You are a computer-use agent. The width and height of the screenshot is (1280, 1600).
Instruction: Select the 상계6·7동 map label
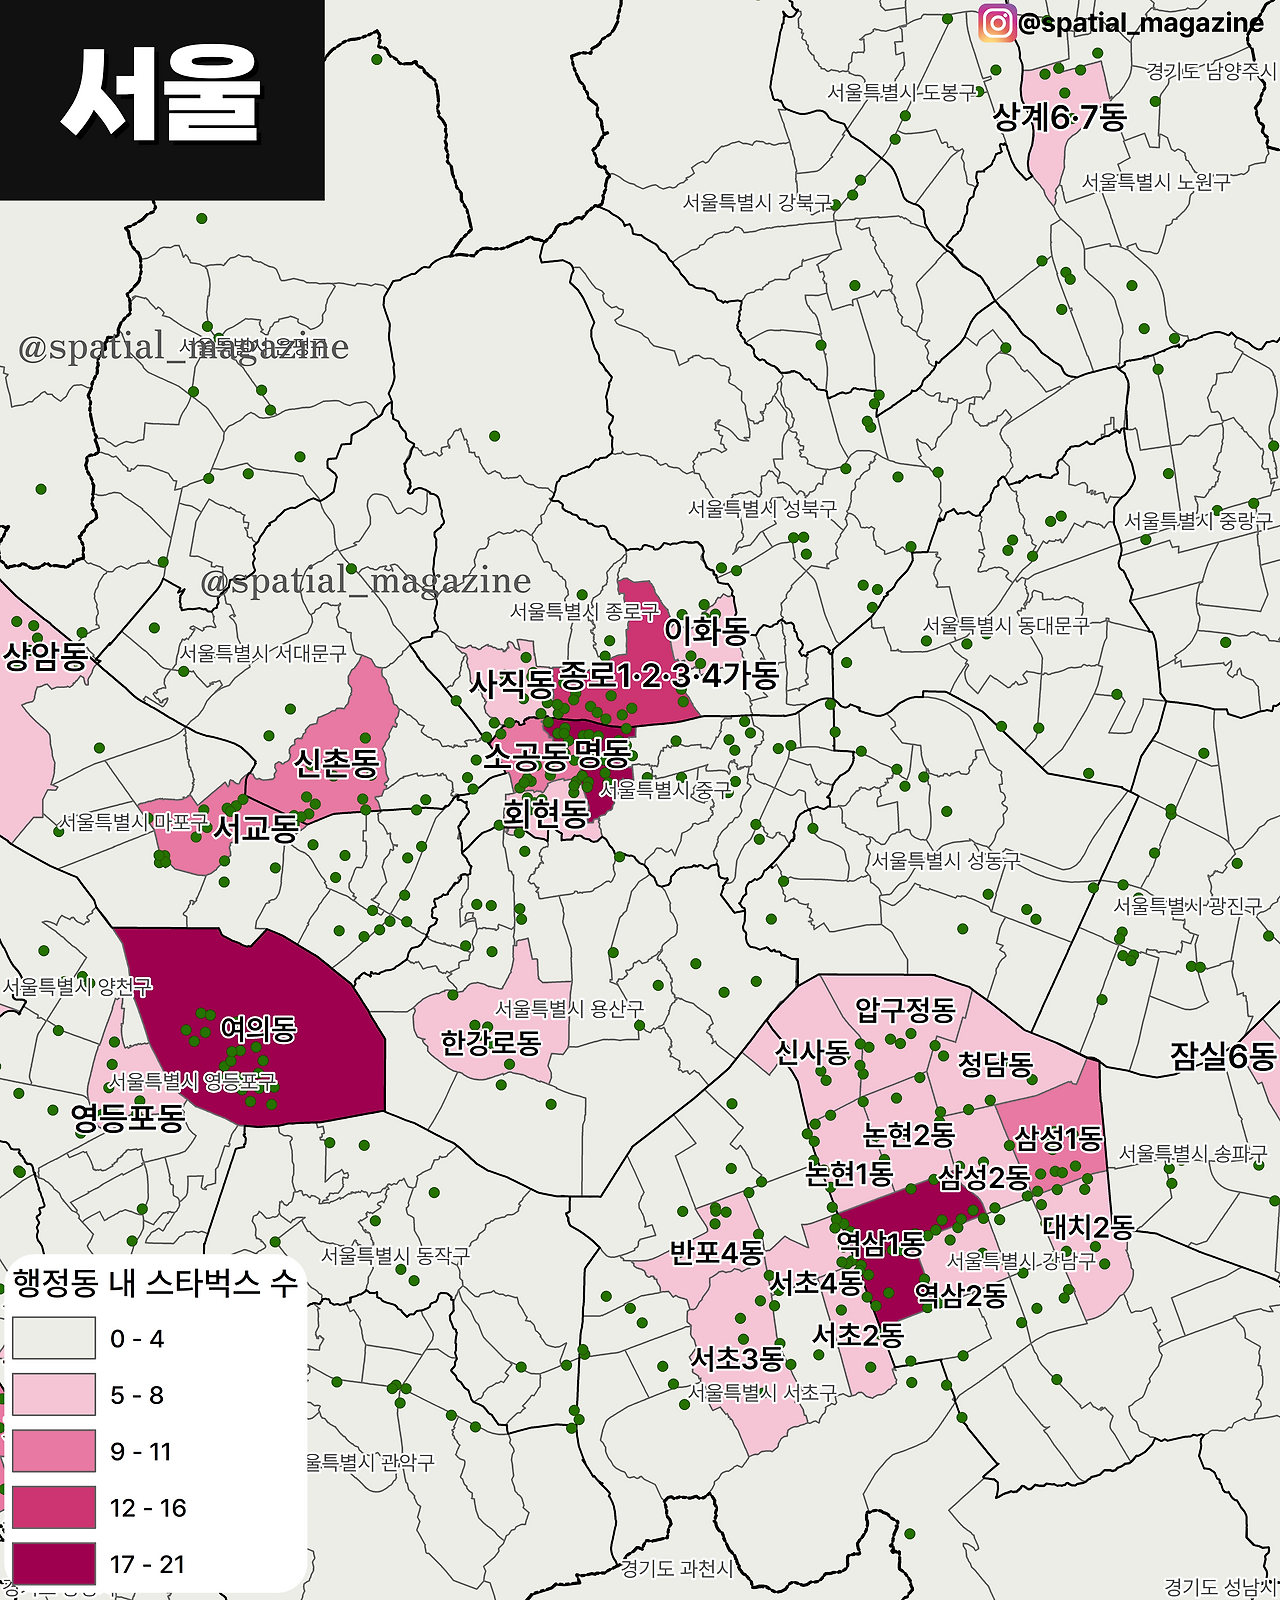(x=1060, y=117)
